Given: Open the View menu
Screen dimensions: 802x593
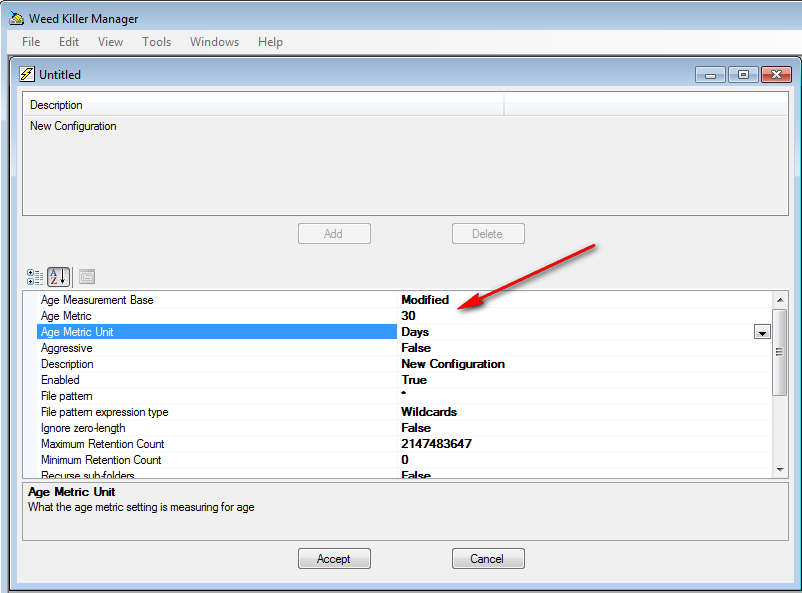Looking at the screenshot, I should click(x=110, y=42).
